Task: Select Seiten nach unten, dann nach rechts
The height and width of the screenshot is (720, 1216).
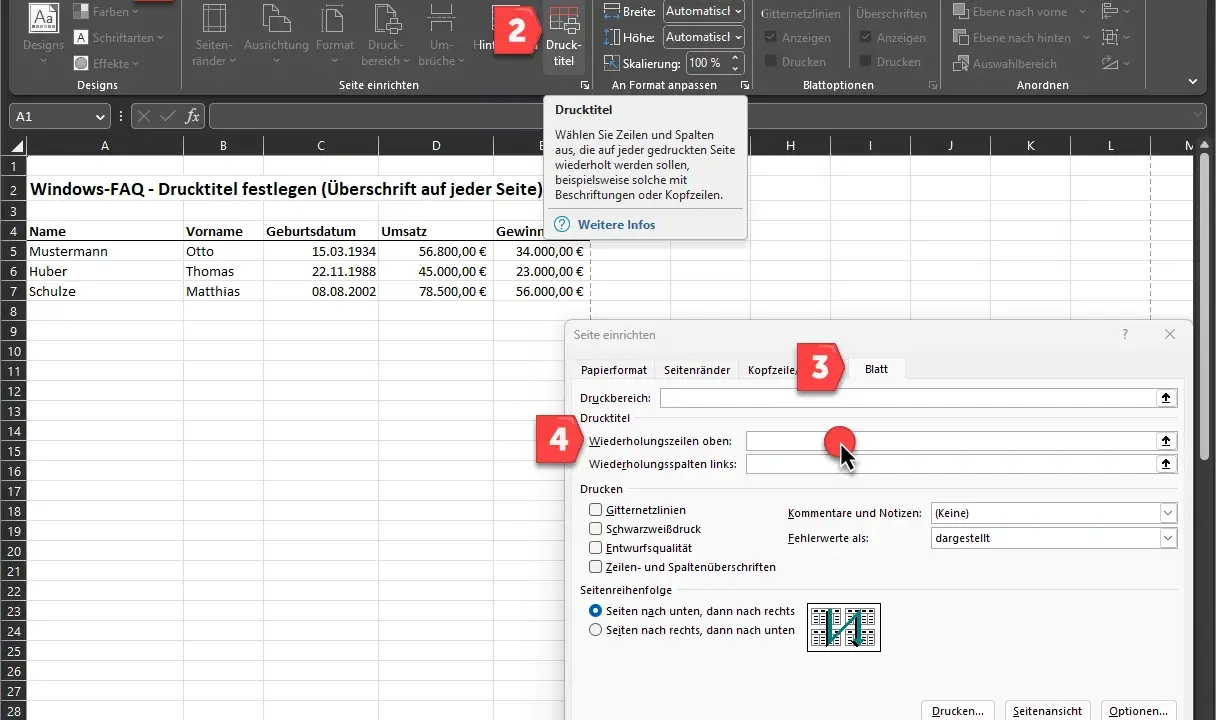Action: 596,611
